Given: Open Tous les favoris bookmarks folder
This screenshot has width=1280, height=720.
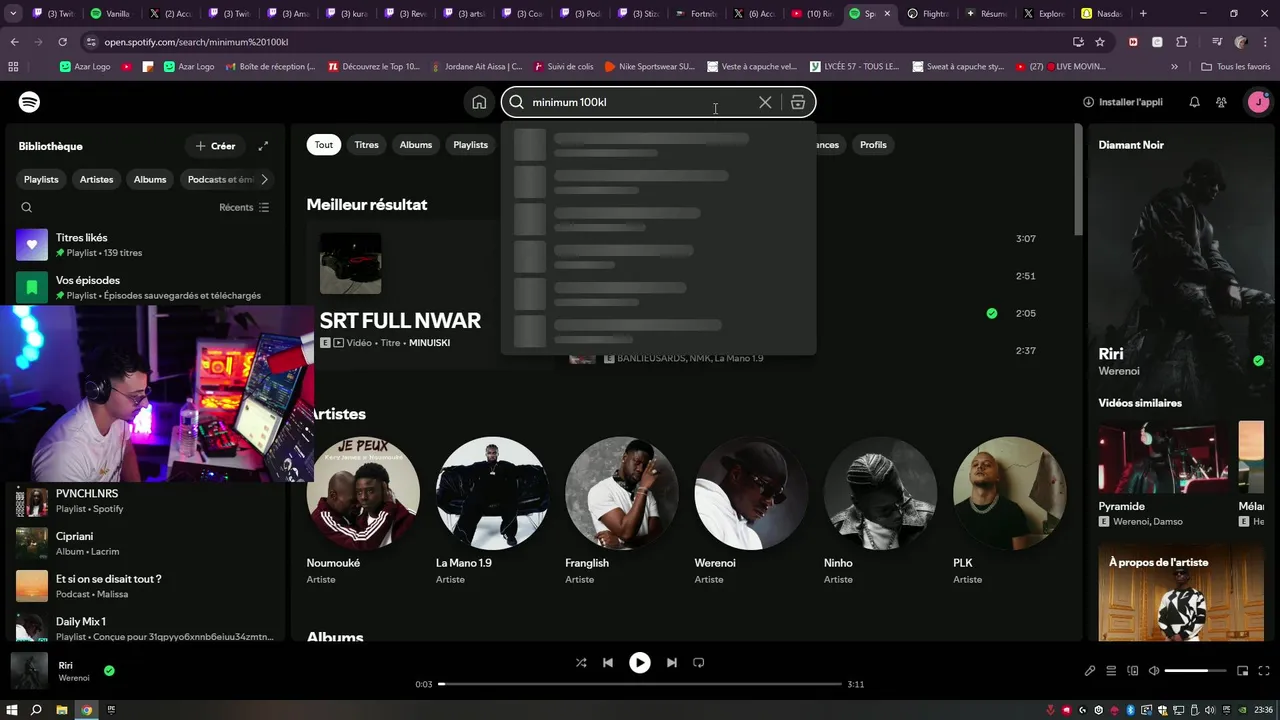Looking at the screenshot, I should (x=1236, y=66).
